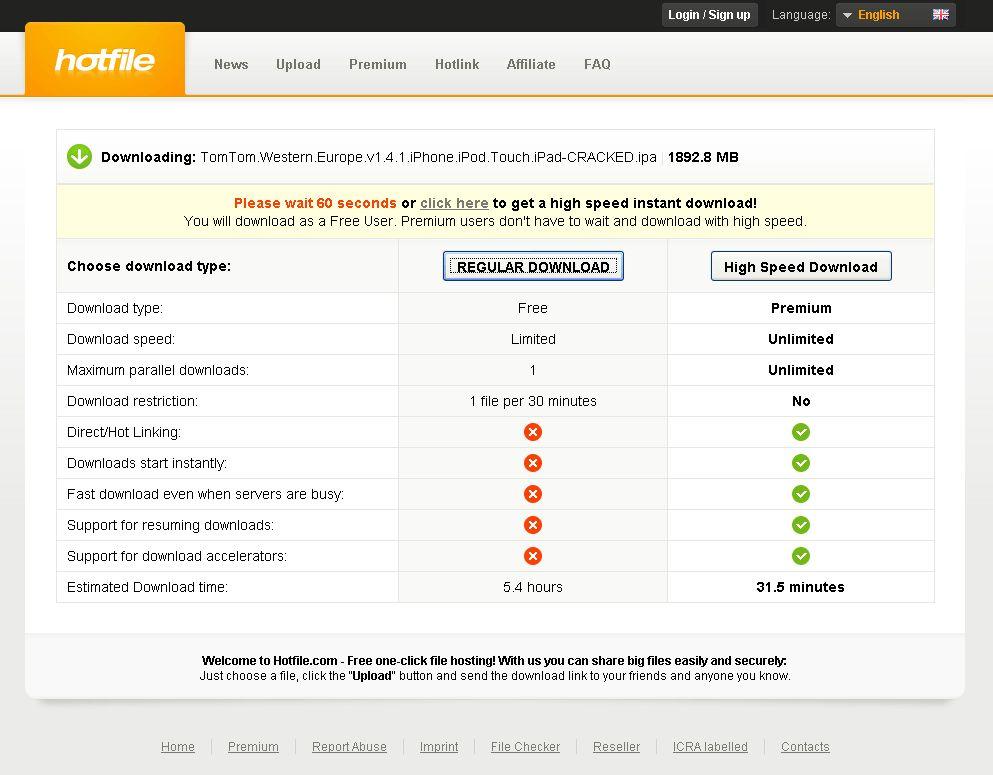
Task: Open the Premium menu item
Action: (x=377, y=64)
